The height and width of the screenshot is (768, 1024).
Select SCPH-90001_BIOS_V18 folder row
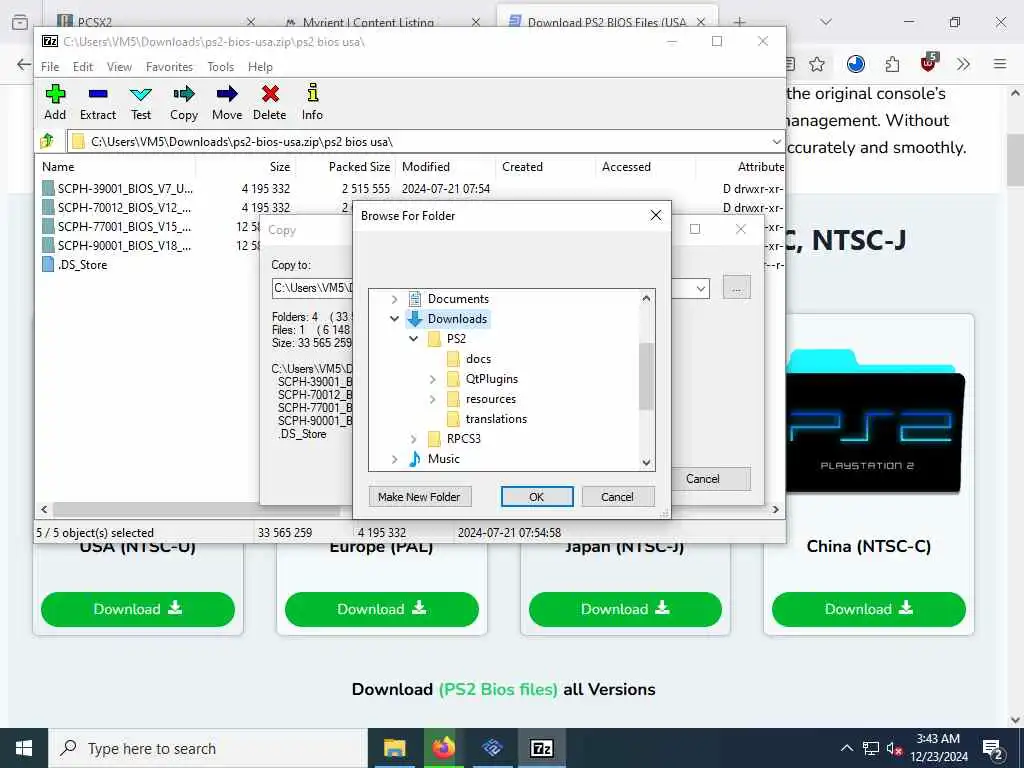pos(118,246)
